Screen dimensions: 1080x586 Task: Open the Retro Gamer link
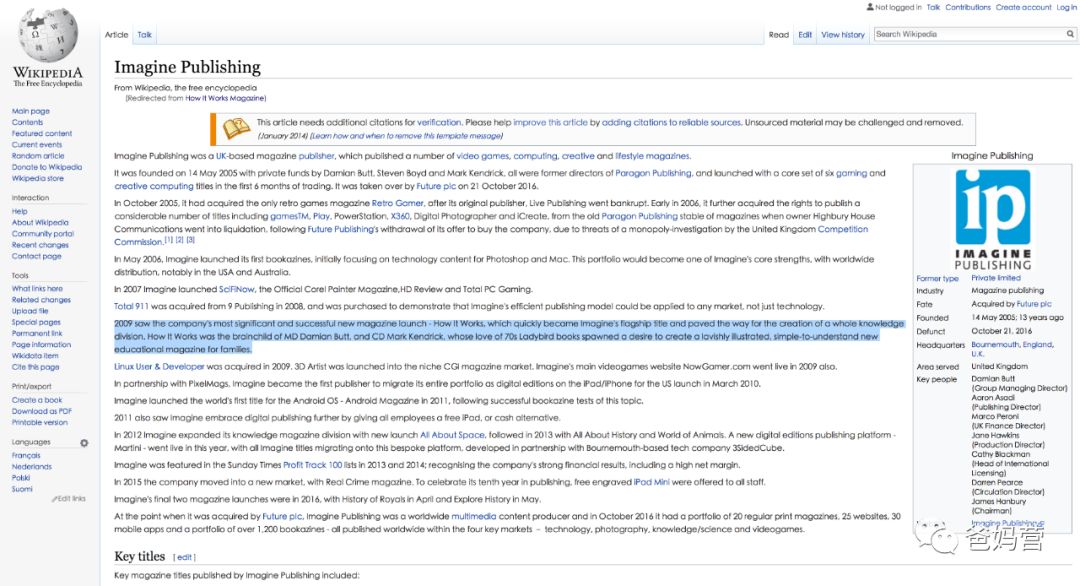coord(397,203)
